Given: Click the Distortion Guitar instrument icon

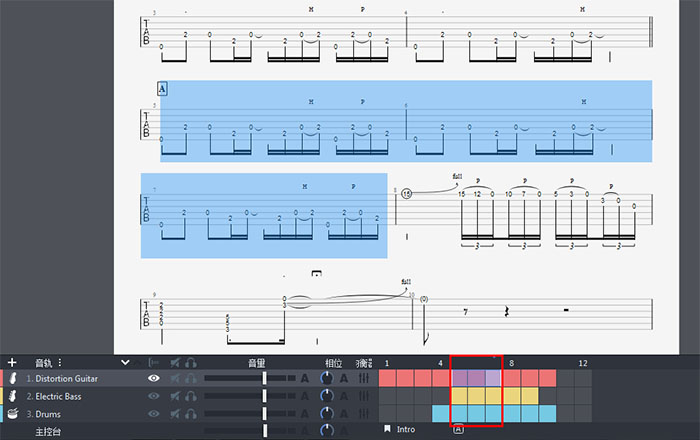Looking at the screenshot, I should tap(13, 379).
